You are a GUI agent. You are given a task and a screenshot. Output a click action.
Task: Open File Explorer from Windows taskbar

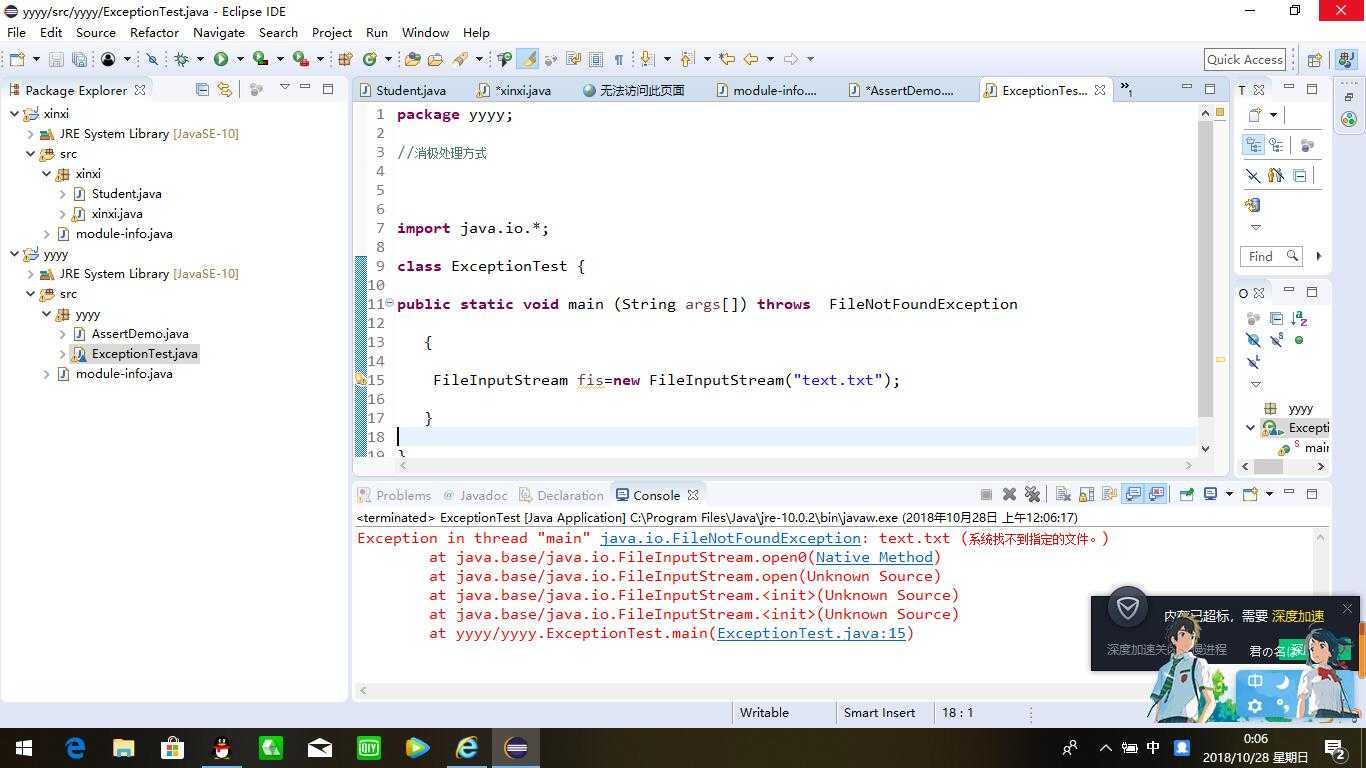click(x=123, y=747)
